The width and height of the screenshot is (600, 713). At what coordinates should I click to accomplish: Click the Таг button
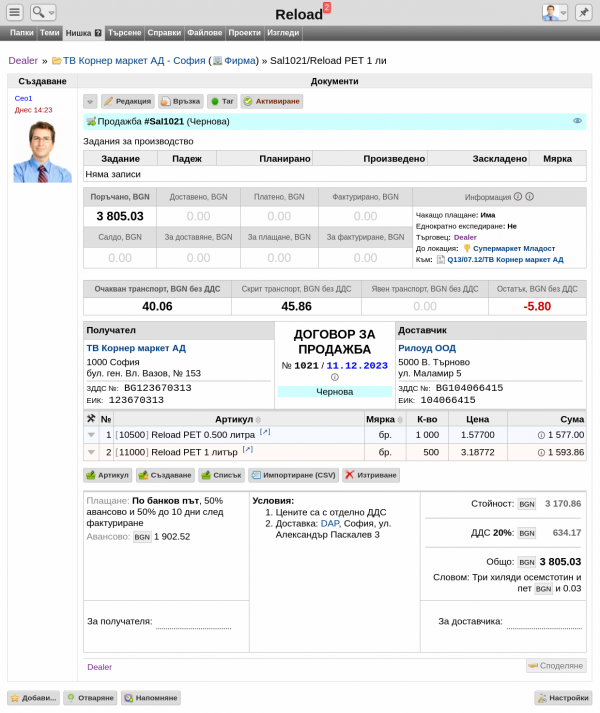point(222,101)
